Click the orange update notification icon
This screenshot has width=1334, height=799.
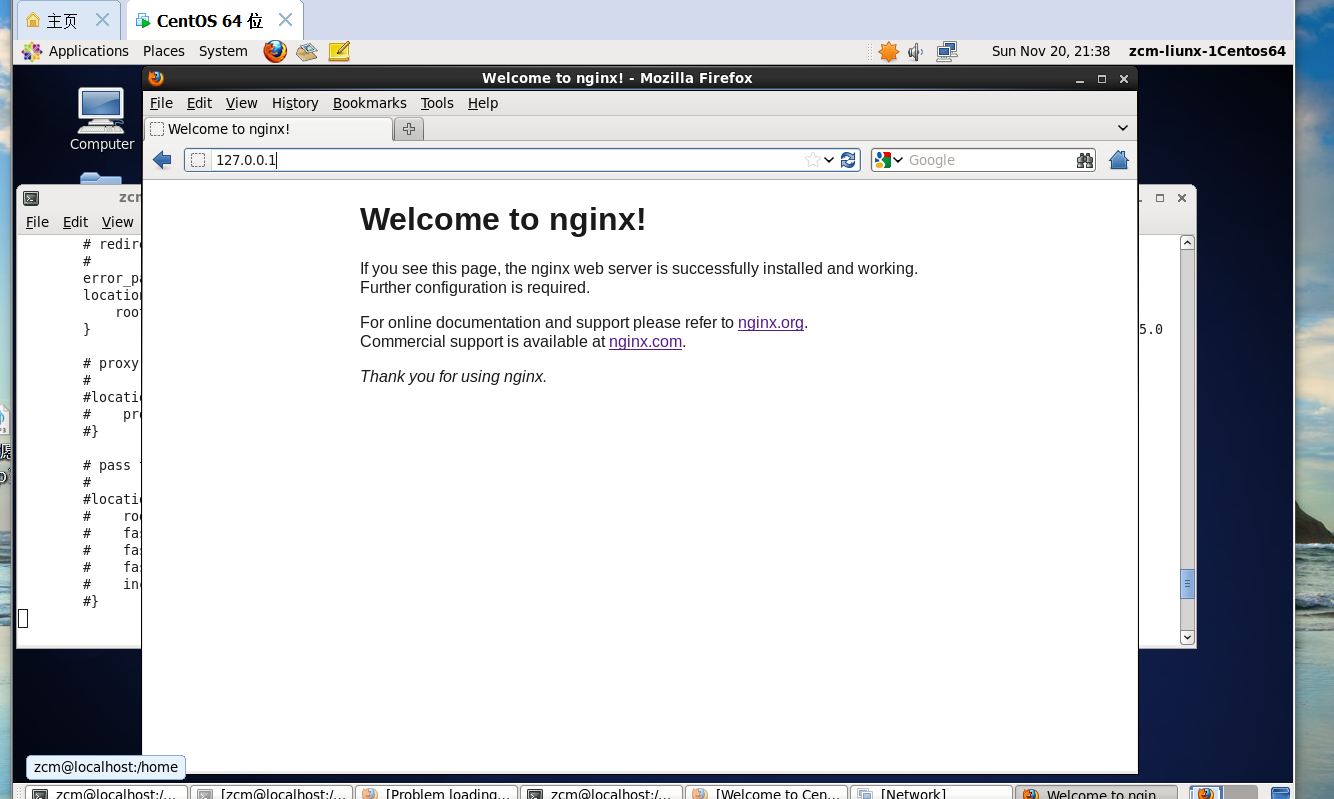(x=888, y=51)
